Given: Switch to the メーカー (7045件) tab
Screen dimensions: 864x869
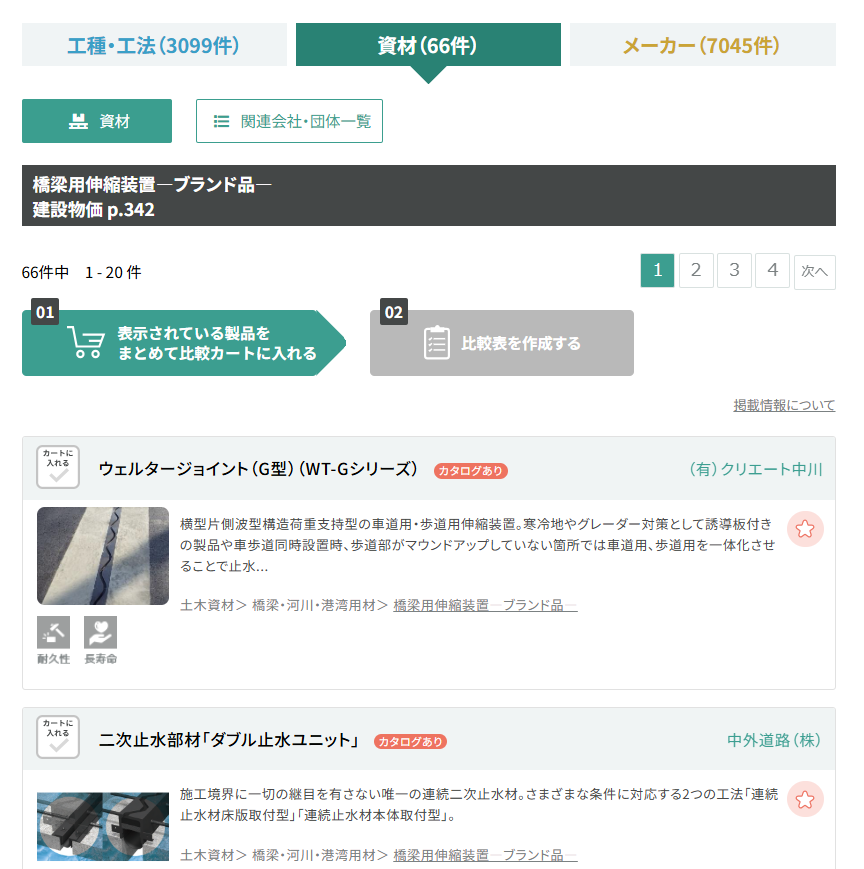Looking at the screenshot, I should 702,45.
